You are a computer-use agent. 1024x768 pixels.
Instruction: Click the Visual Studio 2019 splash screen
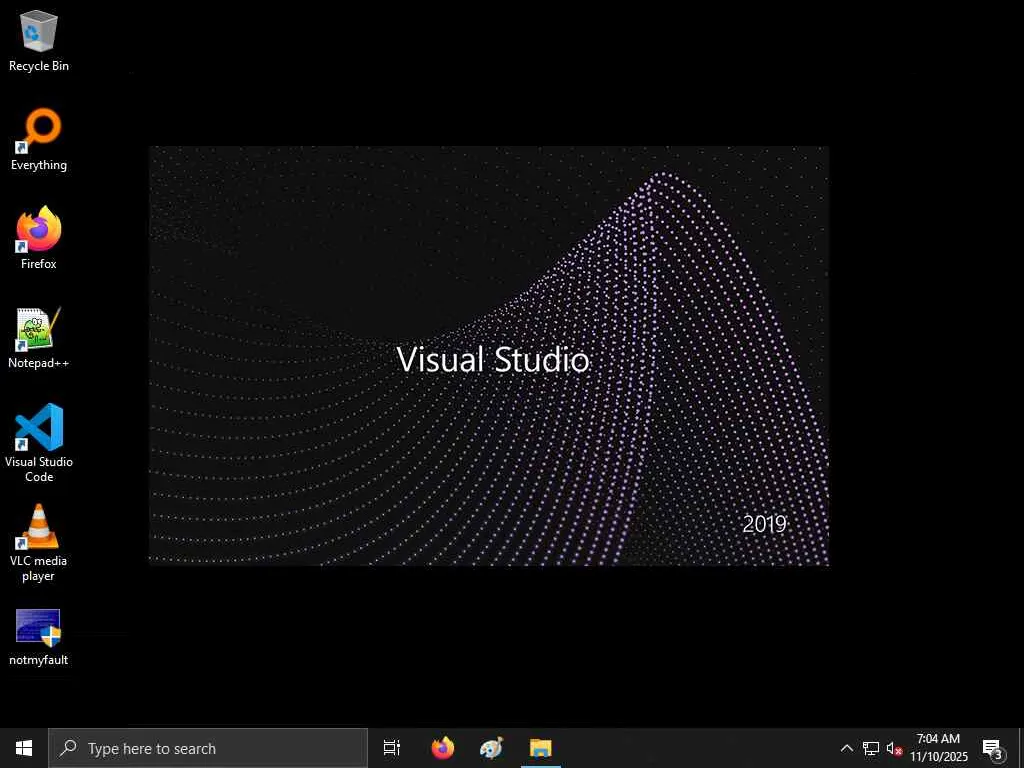(x=489, y=355)
